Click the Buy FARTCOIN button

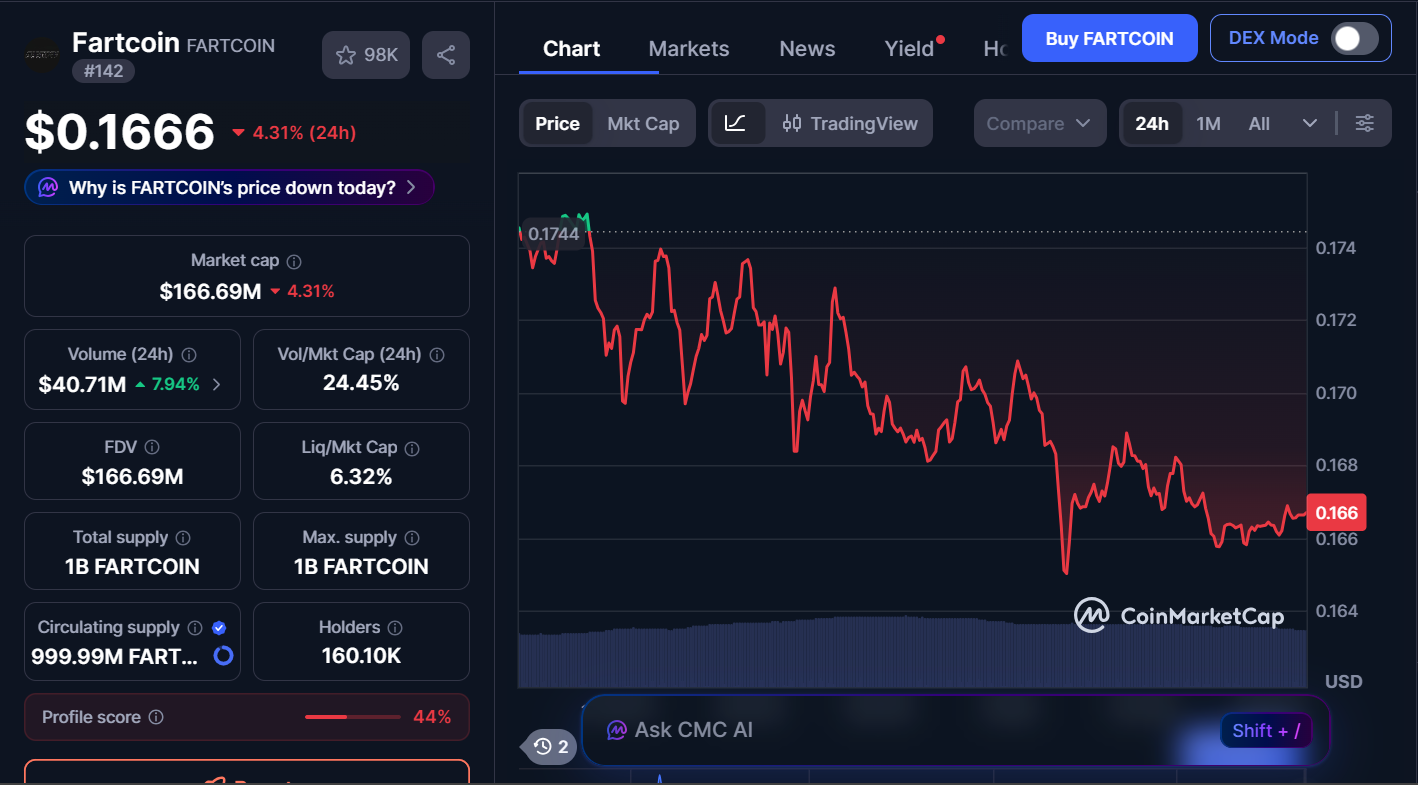1109,37
